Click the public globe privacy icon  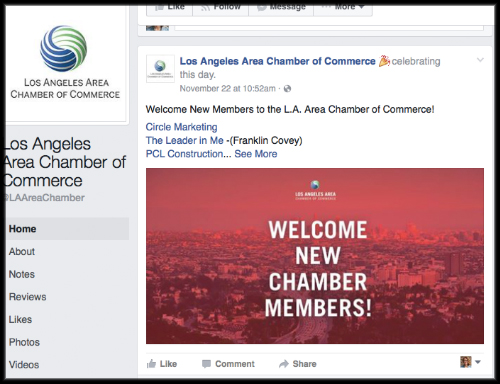(x=287, y=89)
